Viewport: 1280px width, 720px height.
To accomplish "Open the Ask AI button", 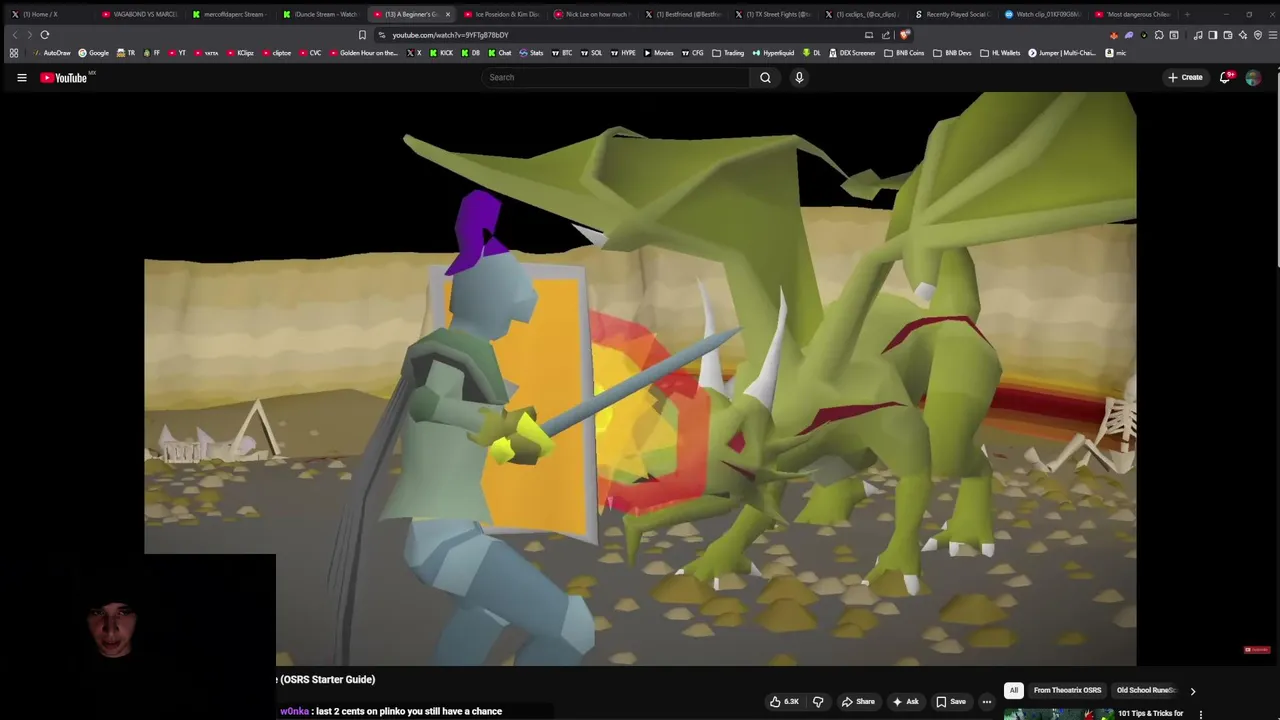I will pos(905,701).
